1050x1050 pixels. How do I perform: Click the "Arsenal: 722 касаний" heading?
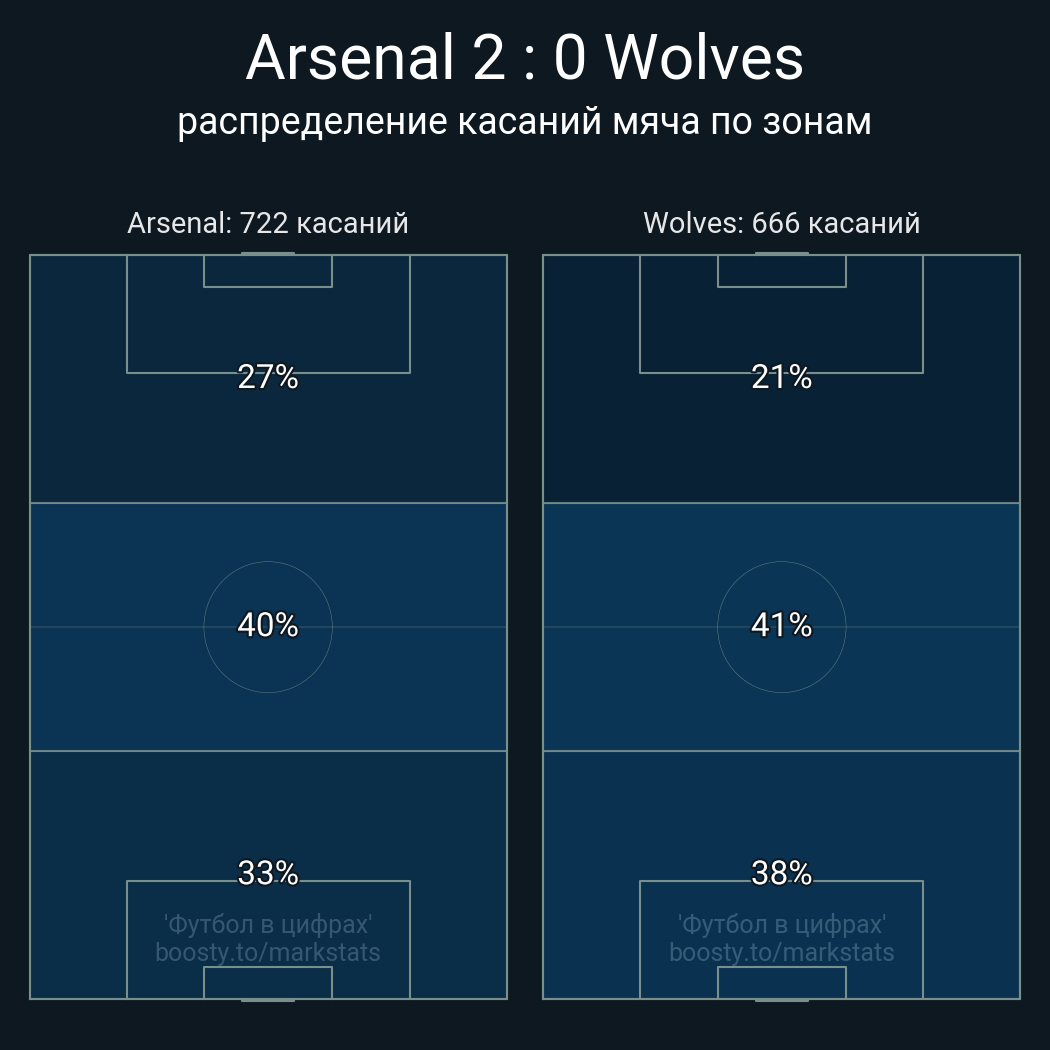[268, 223]
